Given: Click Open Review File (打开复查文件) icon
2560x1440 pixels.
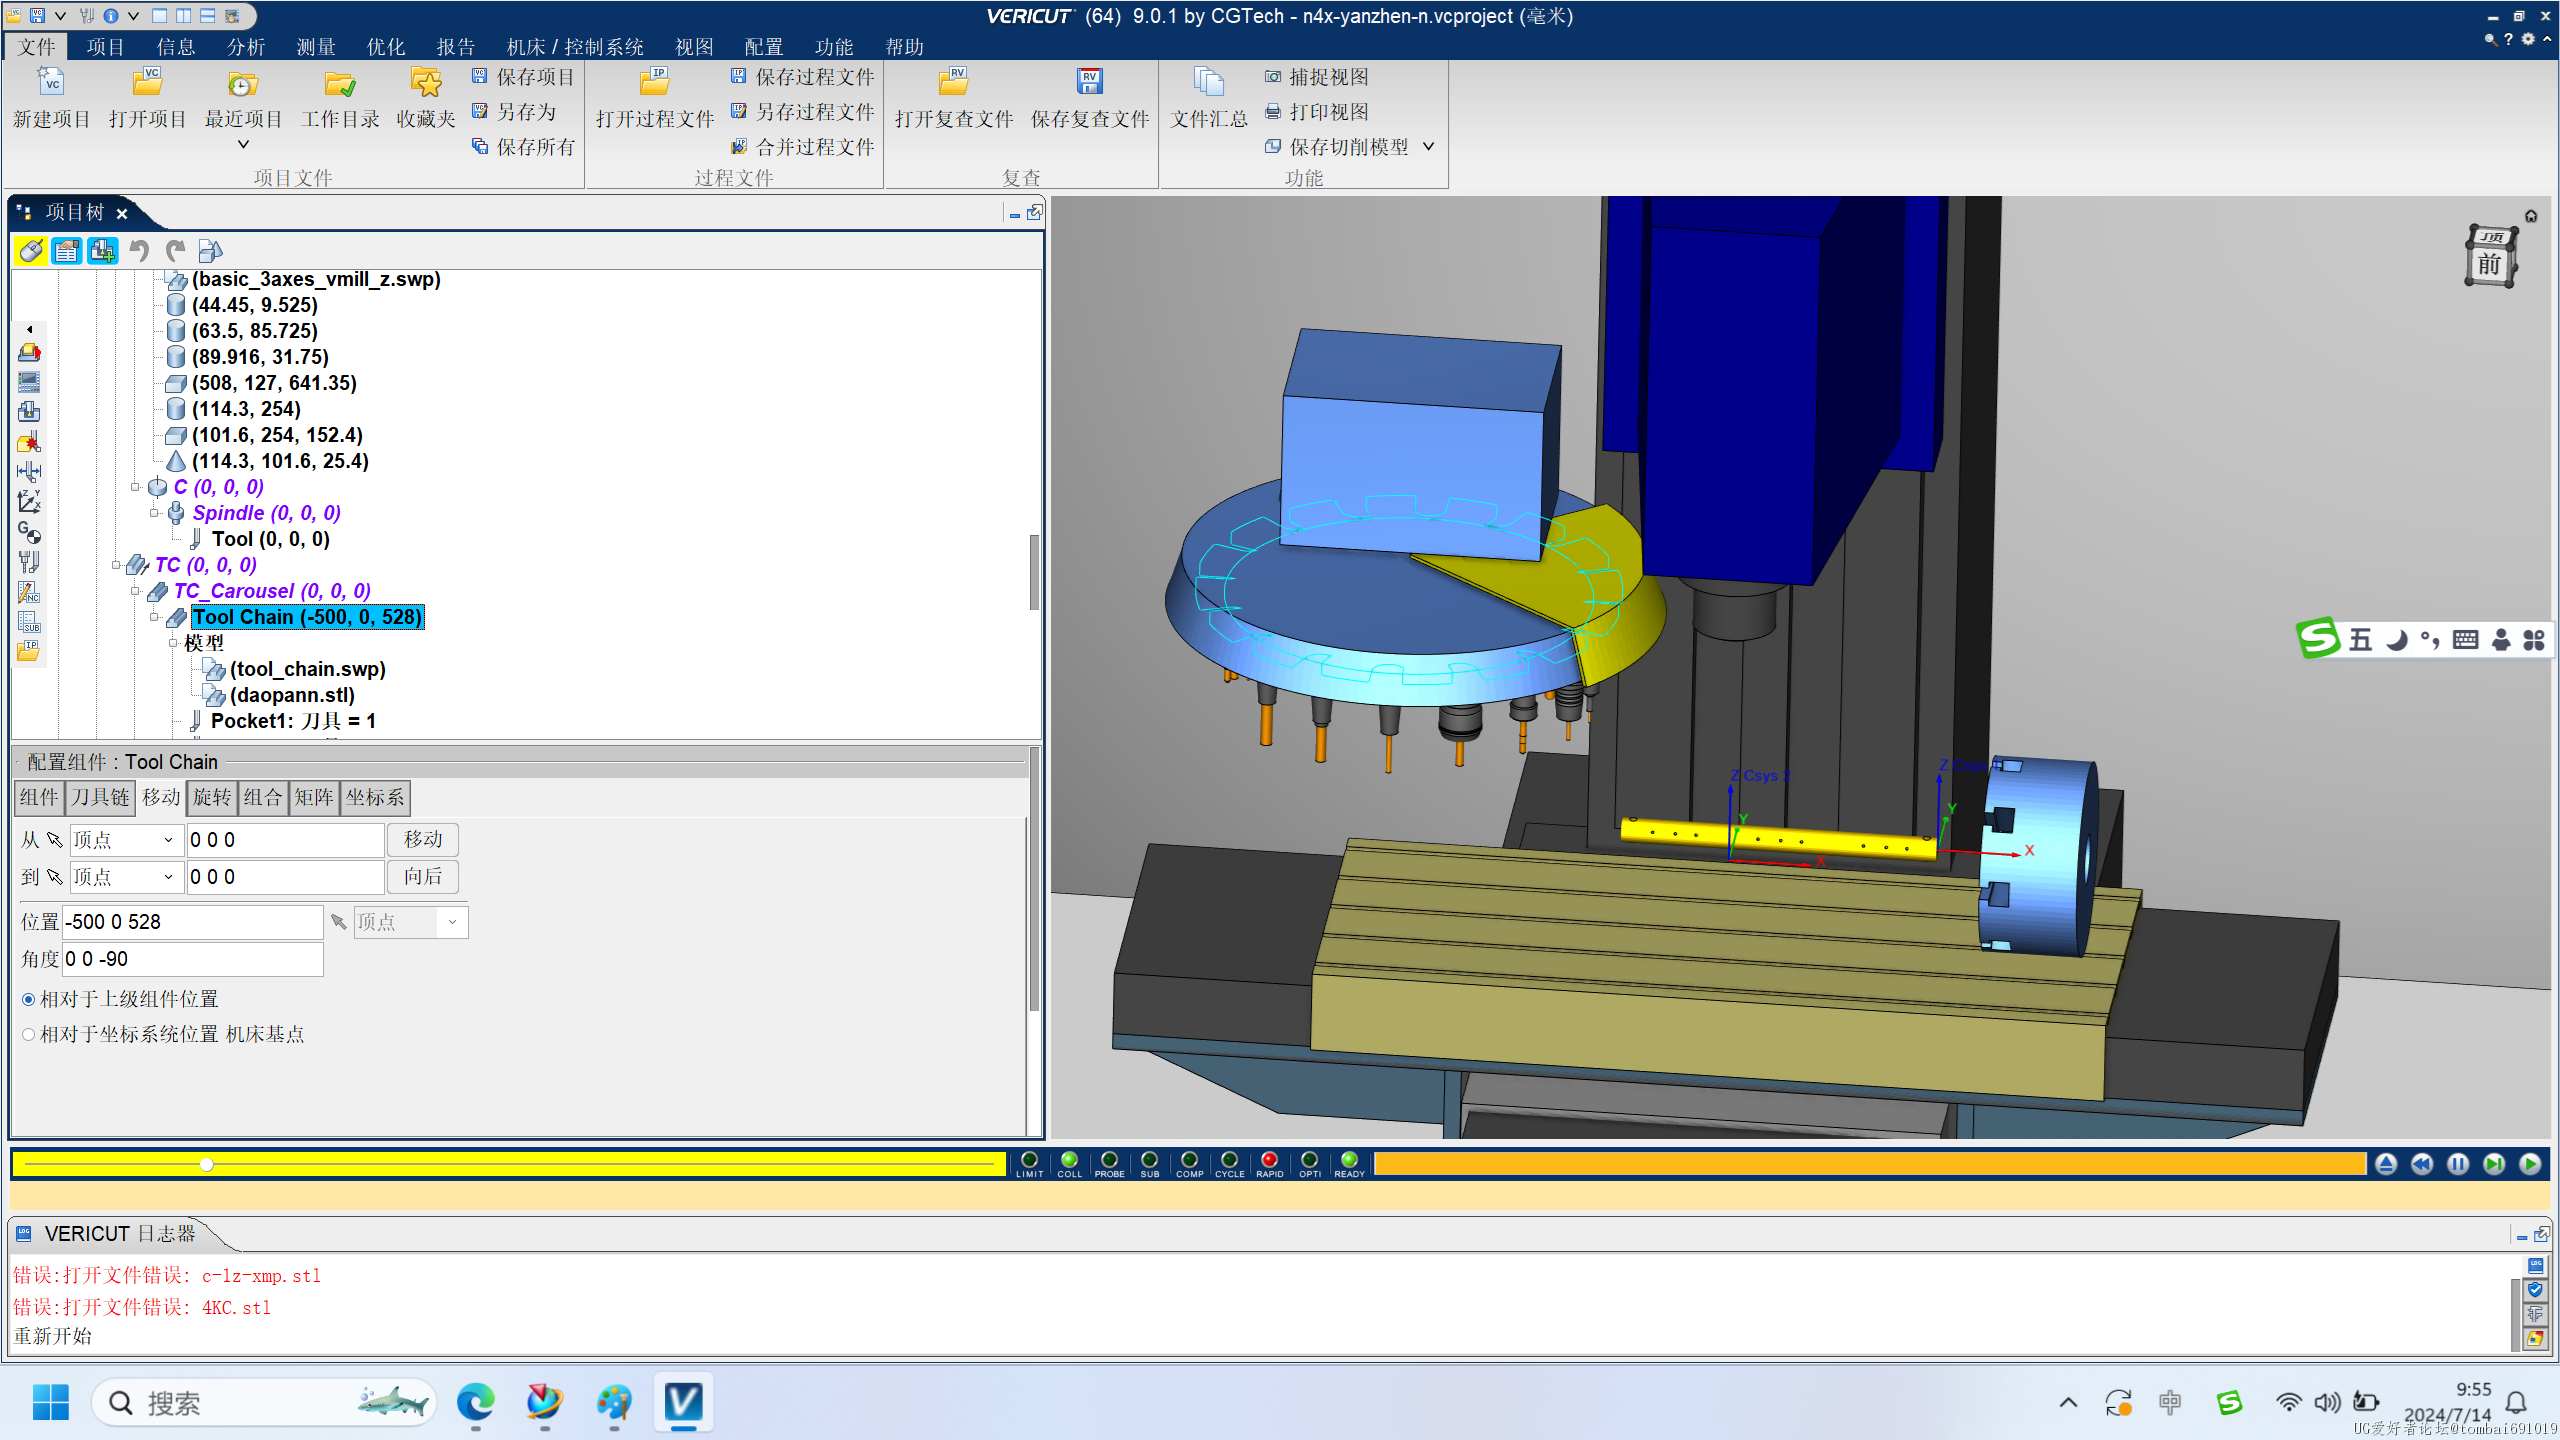Looking at the screenshot, I should (x=953, y=83).
